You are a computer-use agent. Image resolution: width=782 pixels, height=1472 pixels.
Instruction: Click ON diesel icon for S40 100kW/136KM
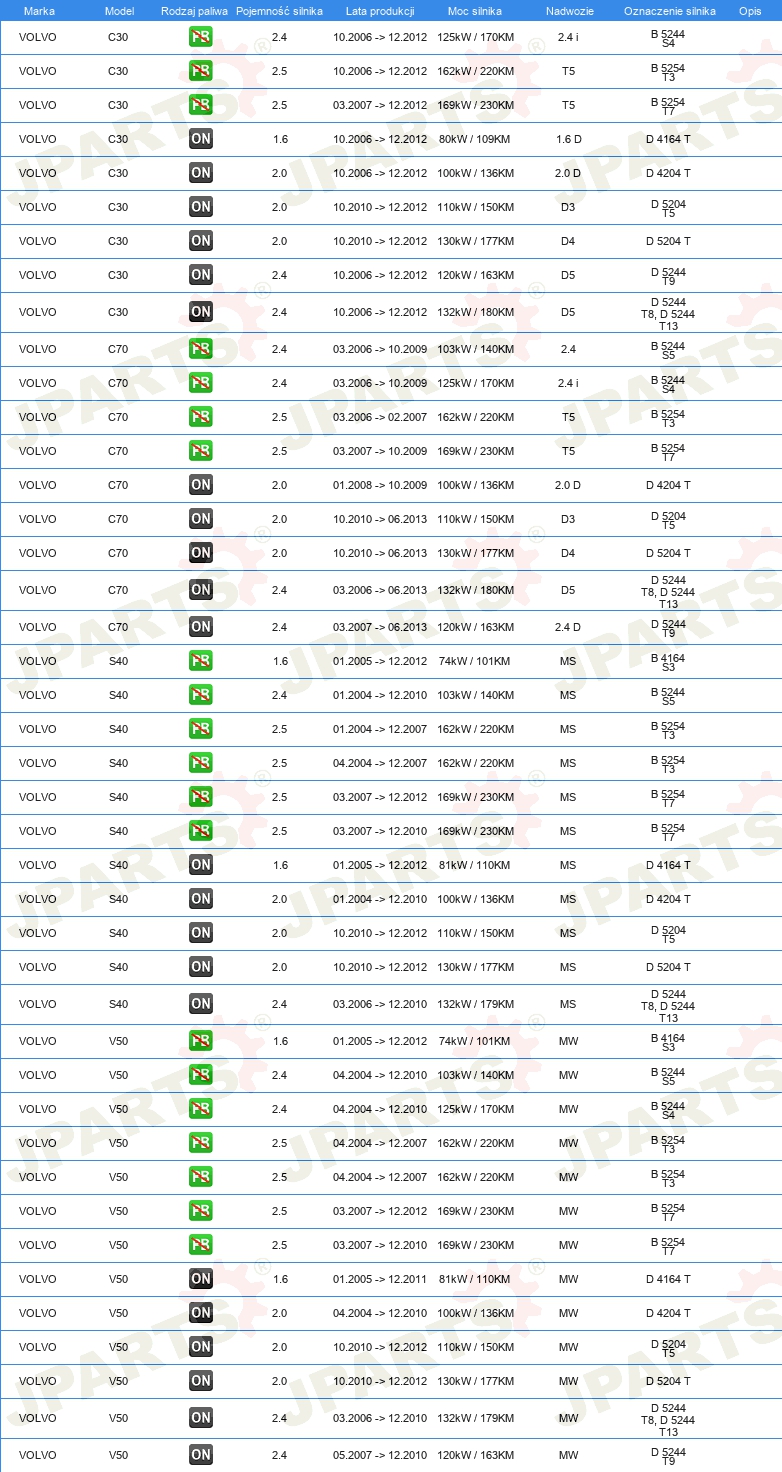201,899
